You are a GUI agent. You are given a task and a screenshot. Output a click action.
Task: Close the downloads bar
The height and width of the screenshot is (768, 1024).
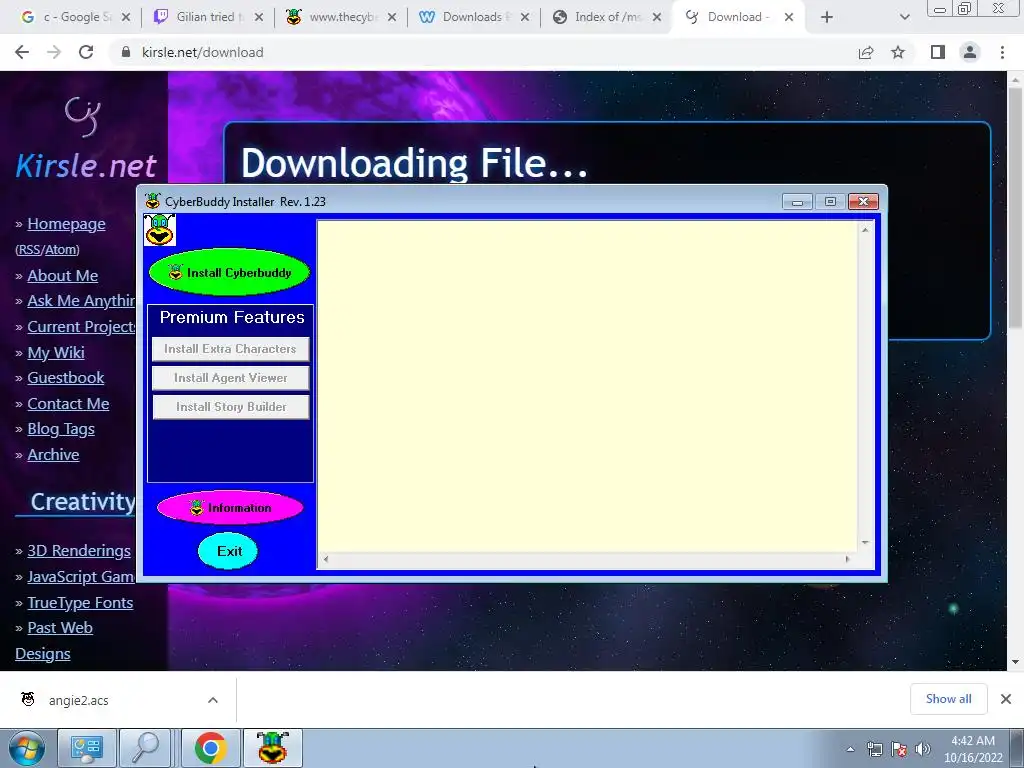tap(1006, 699)
